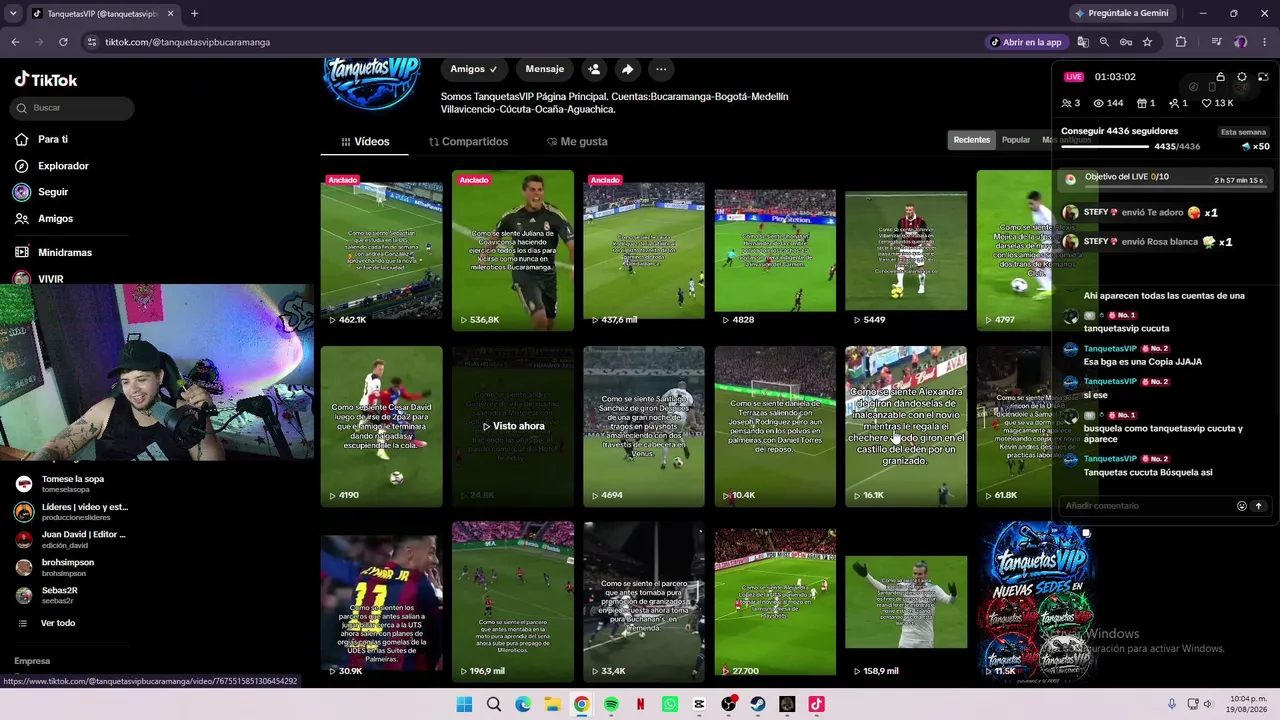
Task: Open the video with 4828 views
Action: [775, 250]
